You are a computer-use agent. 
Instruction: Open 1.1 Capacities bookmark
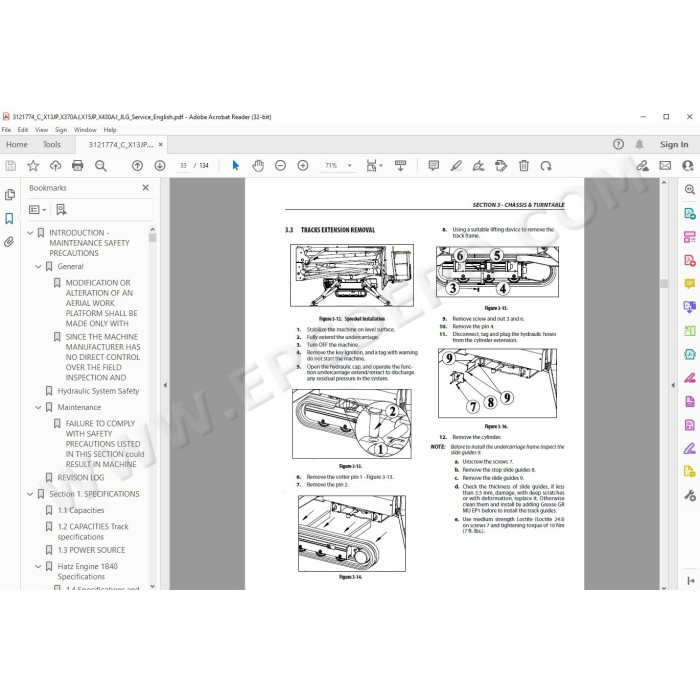tap(81, 510)
